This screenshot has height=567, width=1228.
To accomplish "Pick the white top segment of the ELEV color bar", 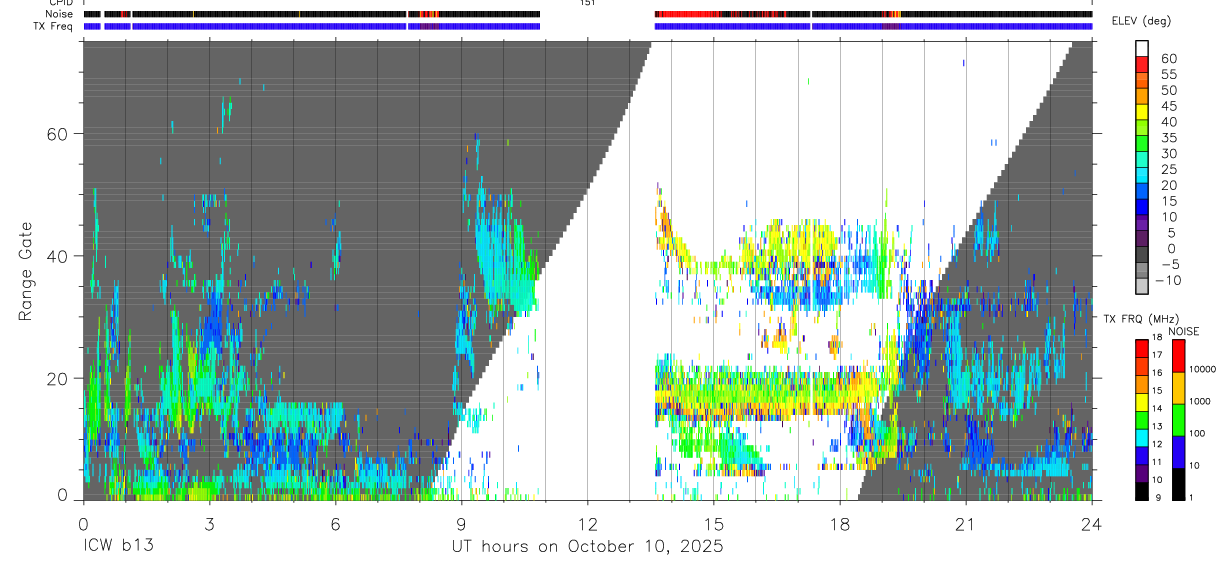I will tap(1142, 49).
